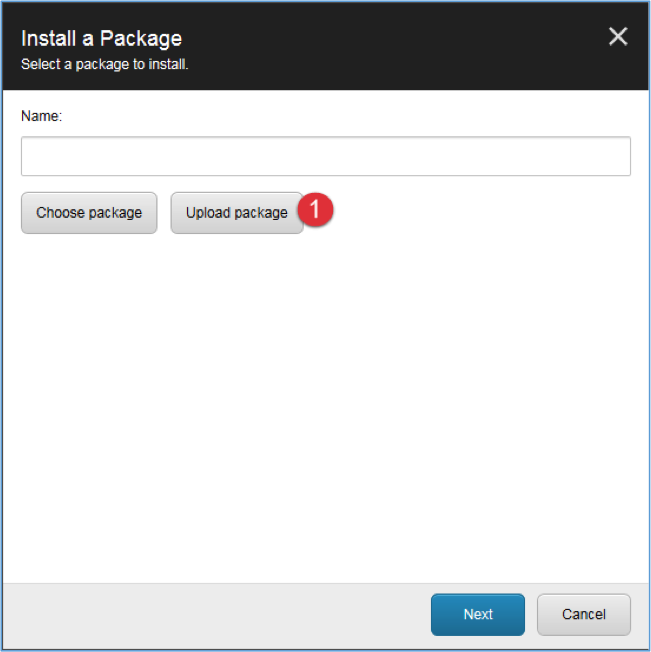651x652 pixels.
Task: Click the word "package" on the Upload button
Action: [263, 214]
